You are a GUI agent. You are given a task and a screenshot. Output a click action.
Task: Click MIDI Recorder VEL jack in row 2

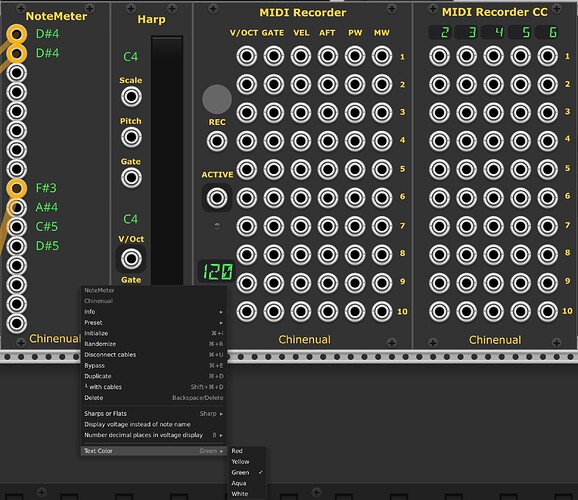[301, 84]
